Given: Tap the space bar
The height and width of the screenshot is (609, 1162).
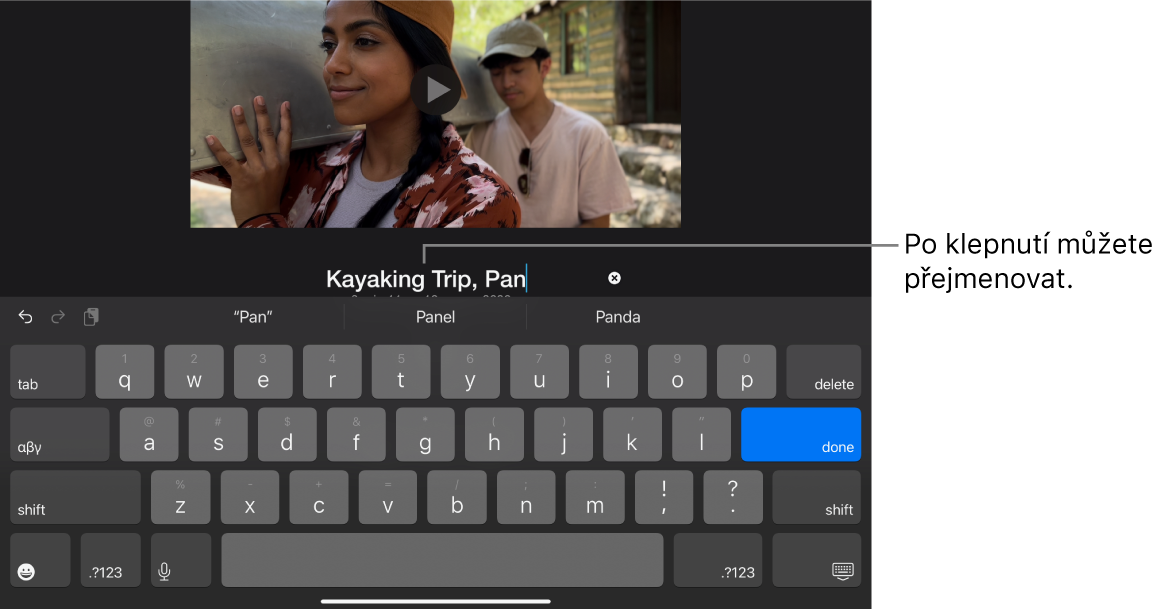Looking at the screenshot, I should click(x=442, y=560).
